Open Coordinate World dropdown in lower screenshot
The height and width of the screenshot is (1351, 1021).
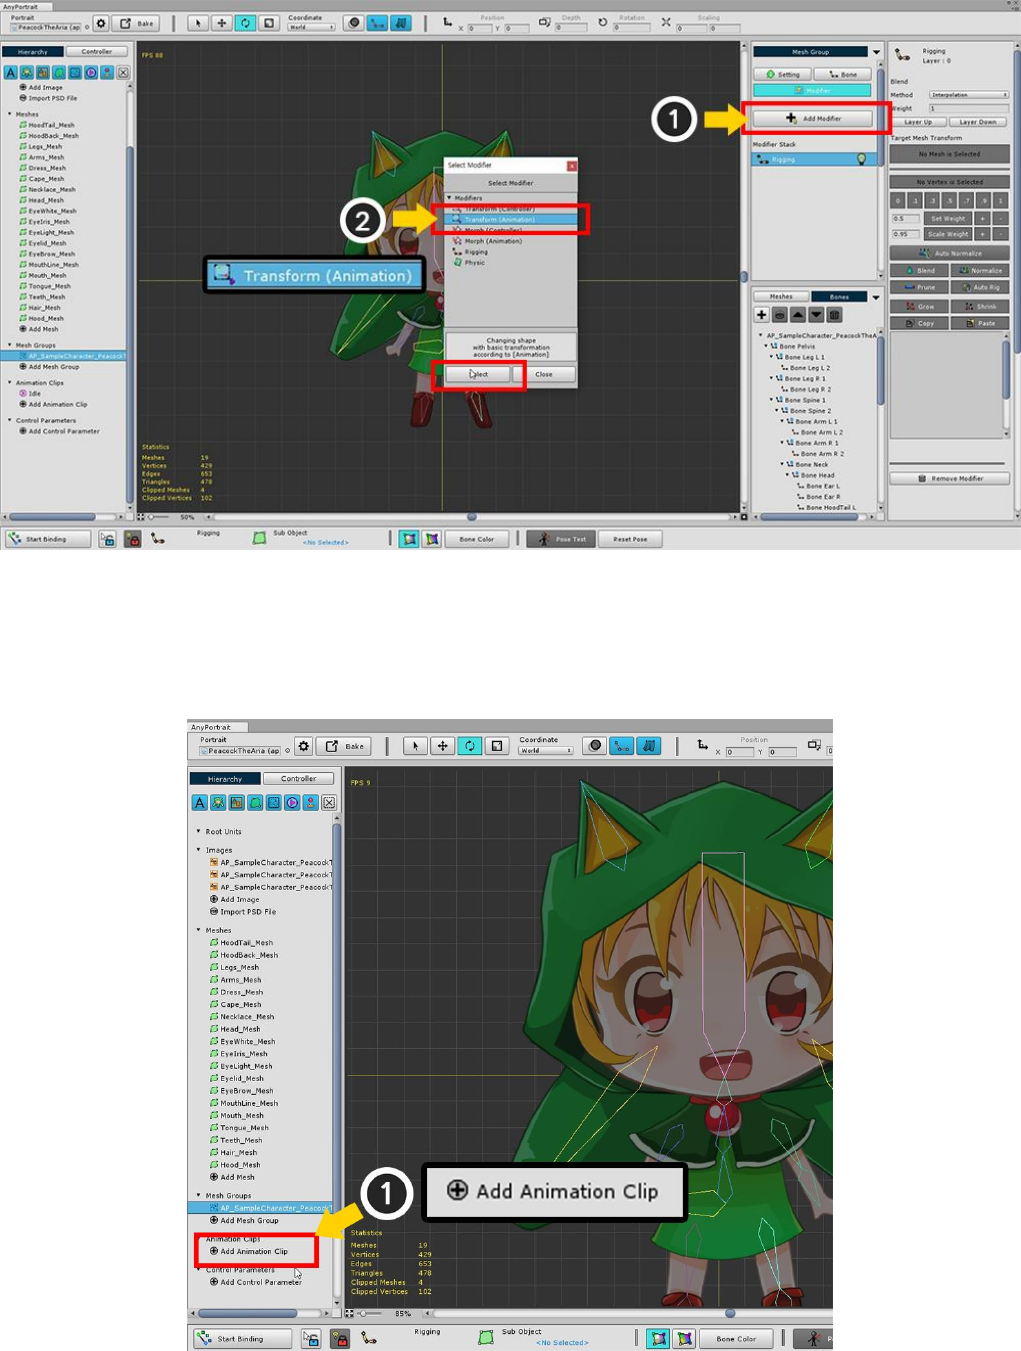545,750
